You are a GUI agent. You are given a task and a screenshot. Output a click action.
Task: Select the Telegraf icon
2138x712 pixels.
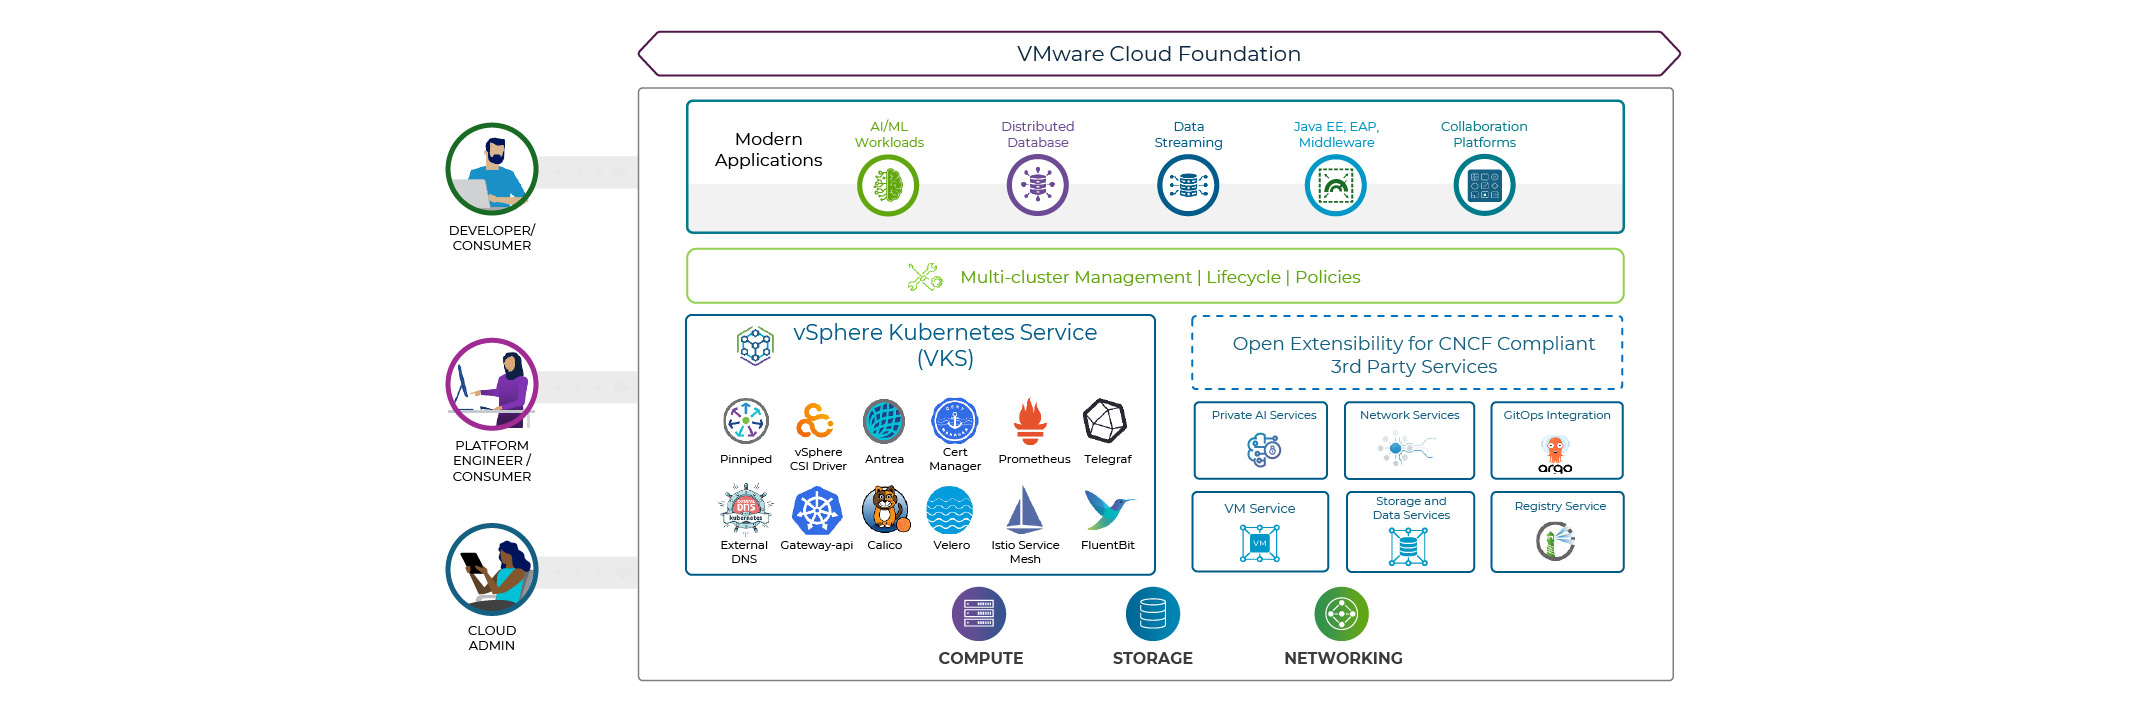point(1105,421)
